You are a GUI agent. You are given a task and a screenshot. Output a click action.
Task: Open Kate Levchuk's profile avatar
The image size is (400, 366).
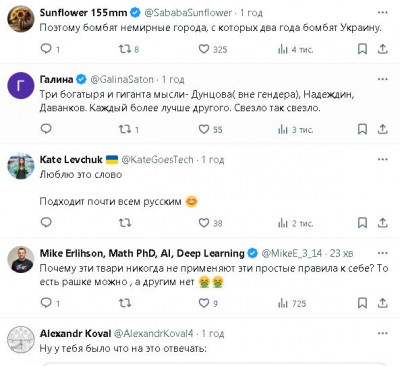click(21, 166)
